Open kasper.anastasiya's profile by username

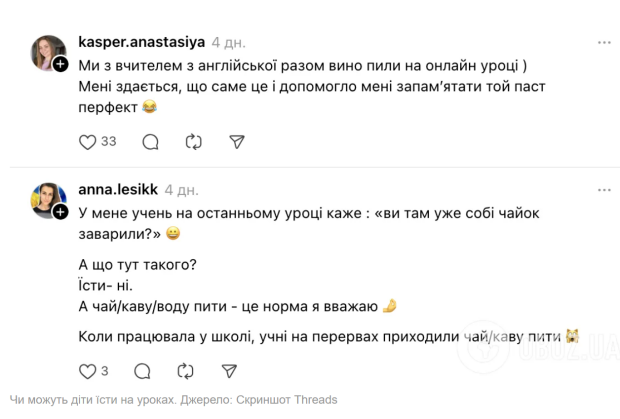pos(141,43)
